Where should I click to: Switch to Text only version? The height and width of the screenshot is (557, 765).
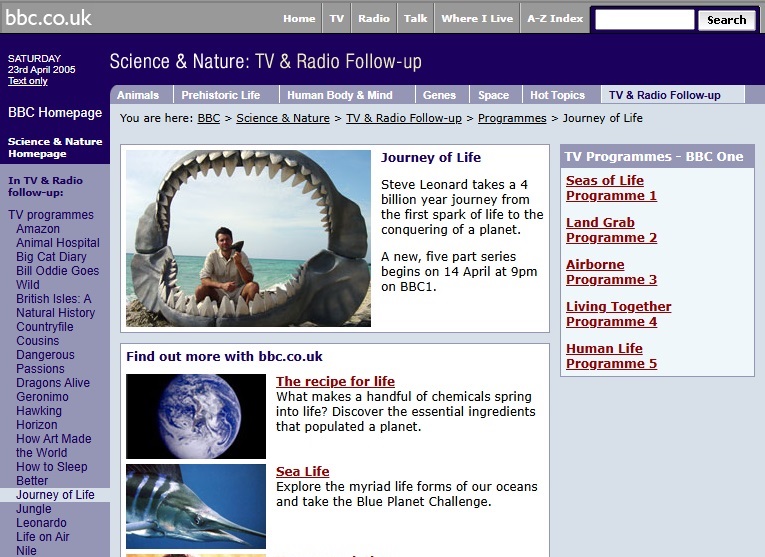(x=27, y=81)
